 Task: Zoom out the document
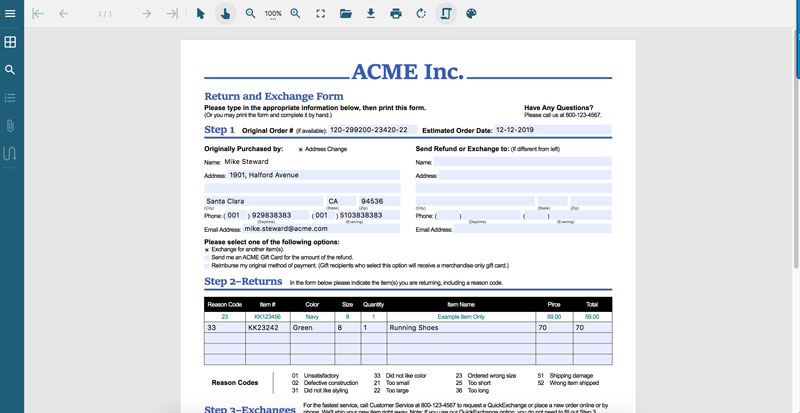[x=250, y=14]
